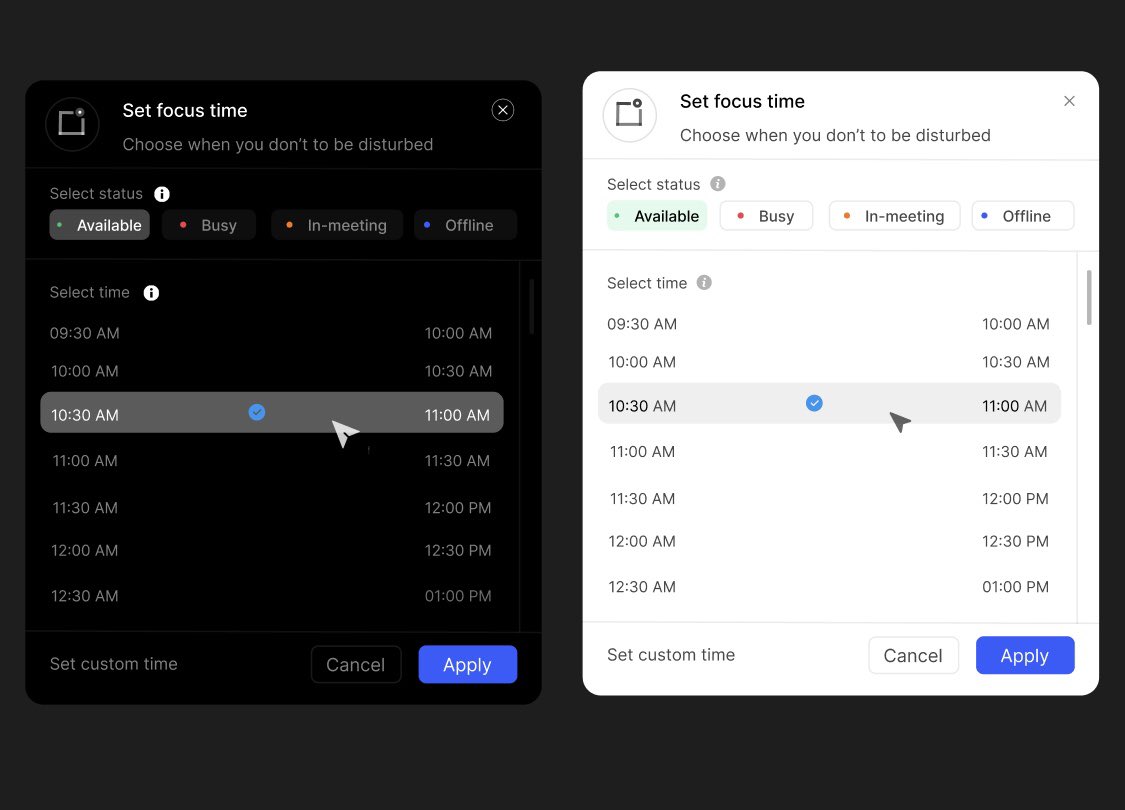Choose 11:30 AM – 12:00 PM slot in dark dialog
Viewport: 1125px width, 810px height.
pos(271,507)
